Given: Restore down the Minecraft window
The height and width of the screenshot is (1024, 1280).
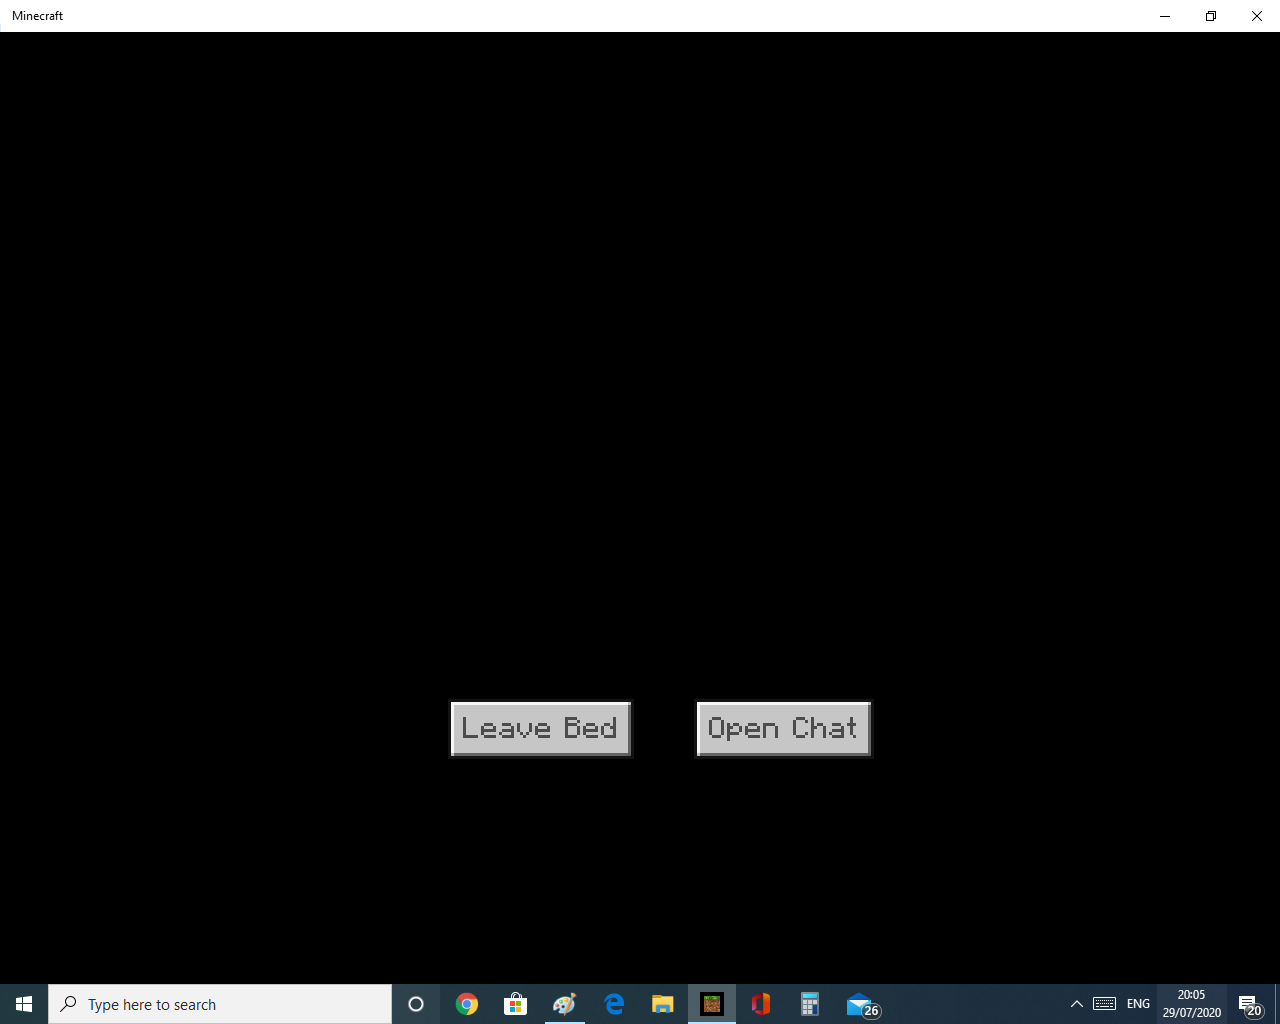Looking at the screenshot, I should point(1211,16).
